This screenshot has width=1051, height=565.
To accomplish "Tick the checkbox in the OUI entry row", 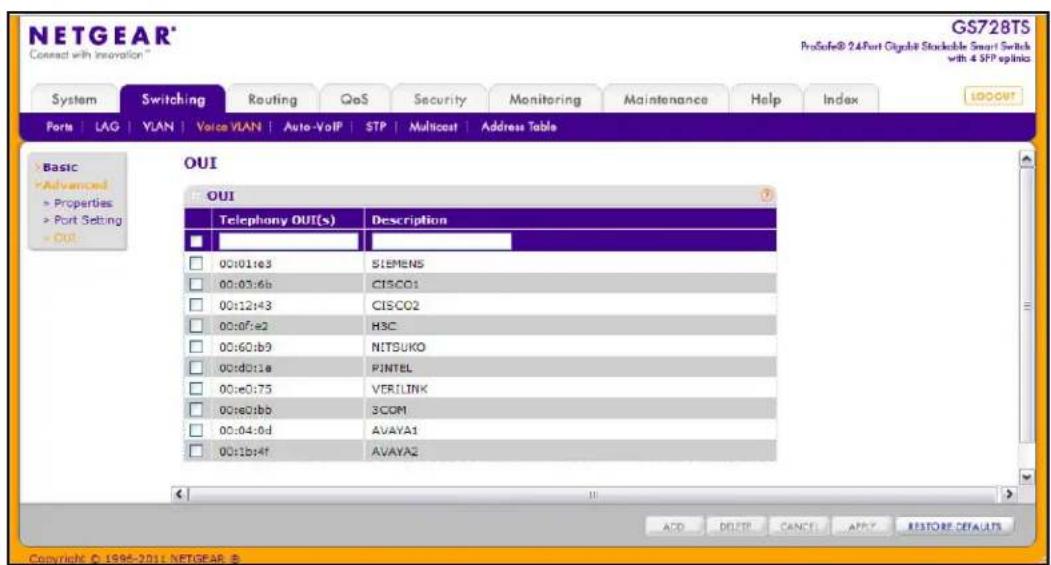I will click(x=196, y=241).
